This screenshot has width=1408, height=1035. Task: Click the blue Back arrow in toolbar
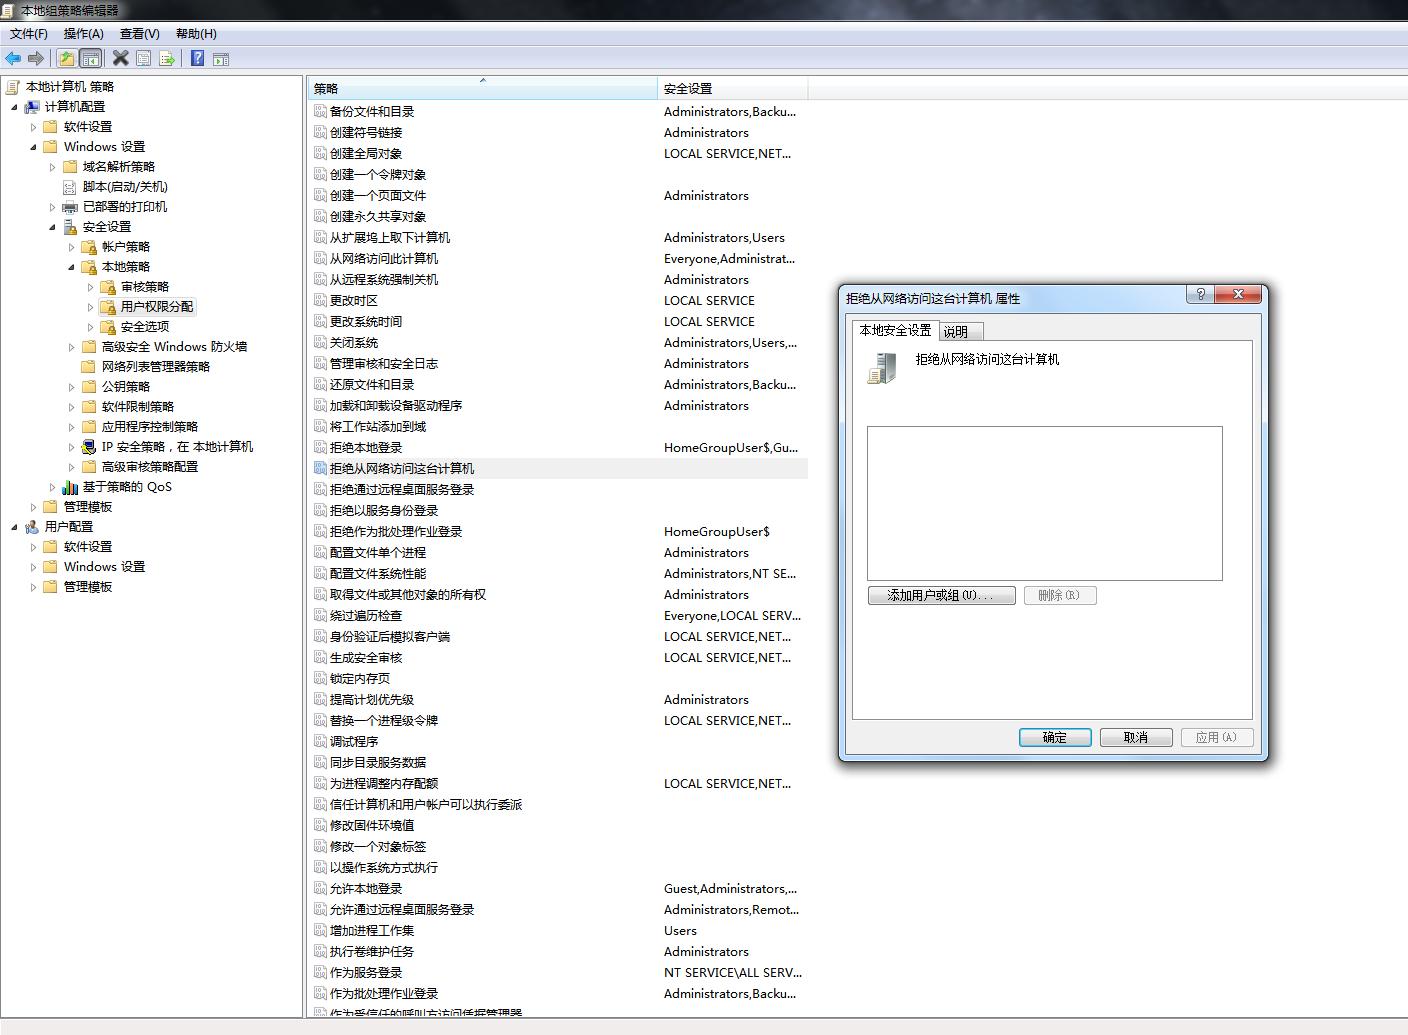pyautogui.click(x=13, y=59)
